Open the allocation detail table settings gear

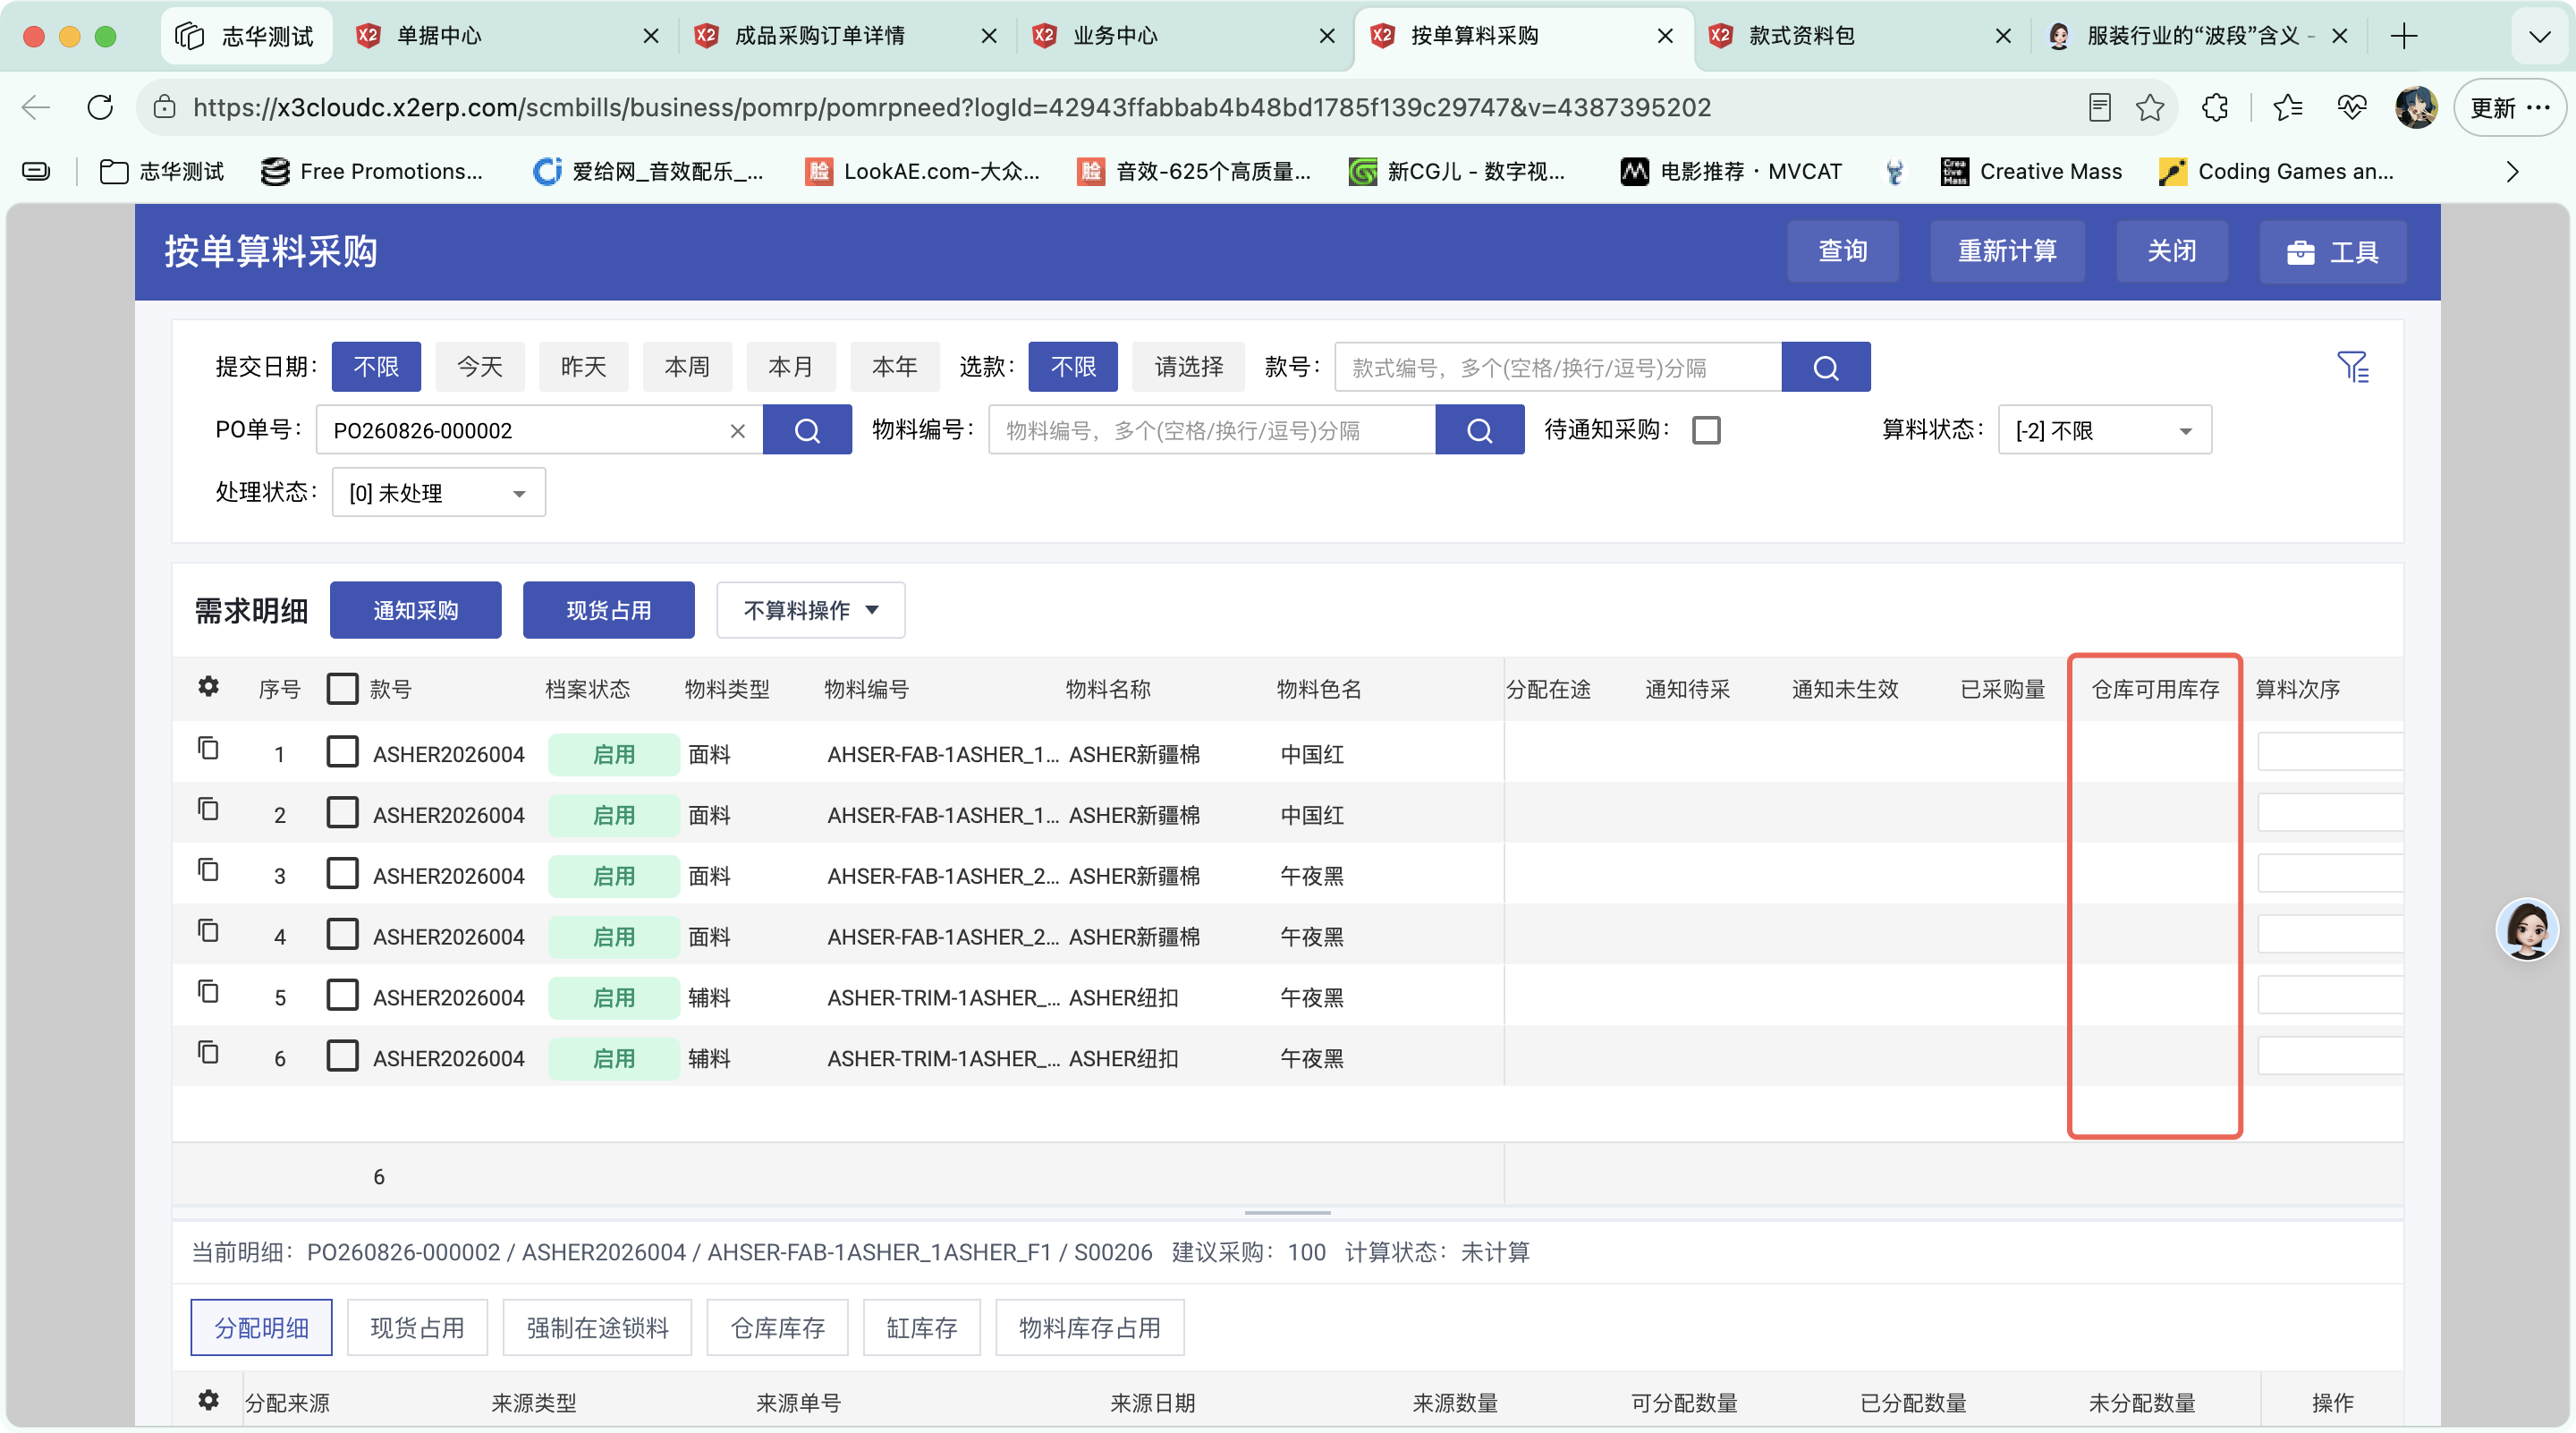pos(208,1400)
